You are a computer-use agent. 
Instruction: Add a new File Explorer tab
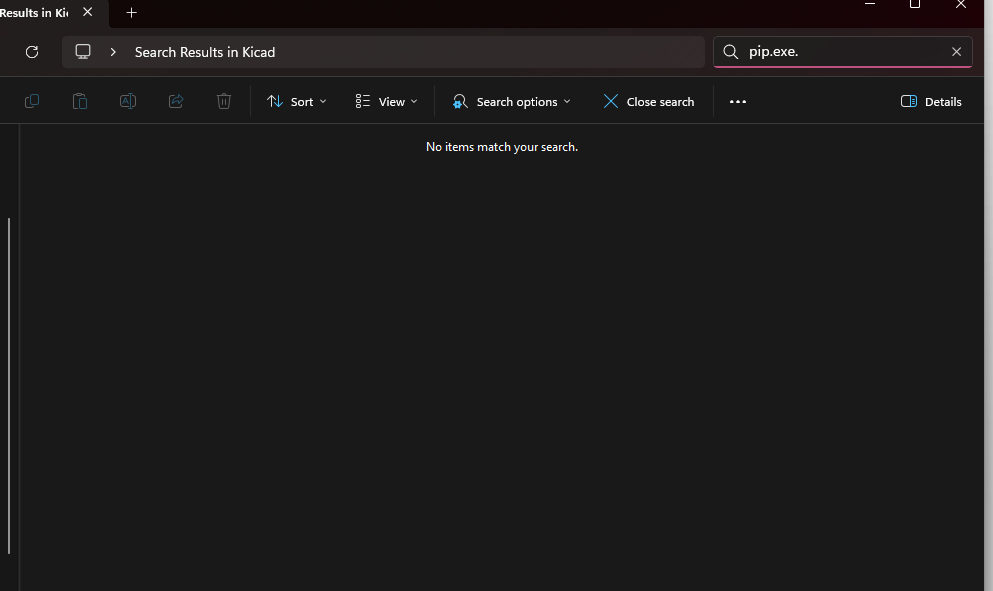click(131, 13)
